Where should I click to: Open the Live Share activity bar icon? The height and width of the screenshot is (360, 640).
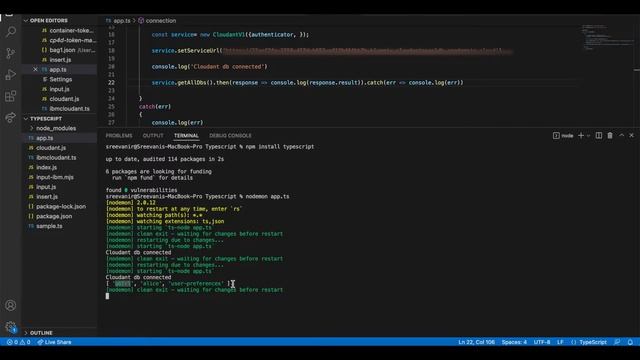[x=11, y=118]
